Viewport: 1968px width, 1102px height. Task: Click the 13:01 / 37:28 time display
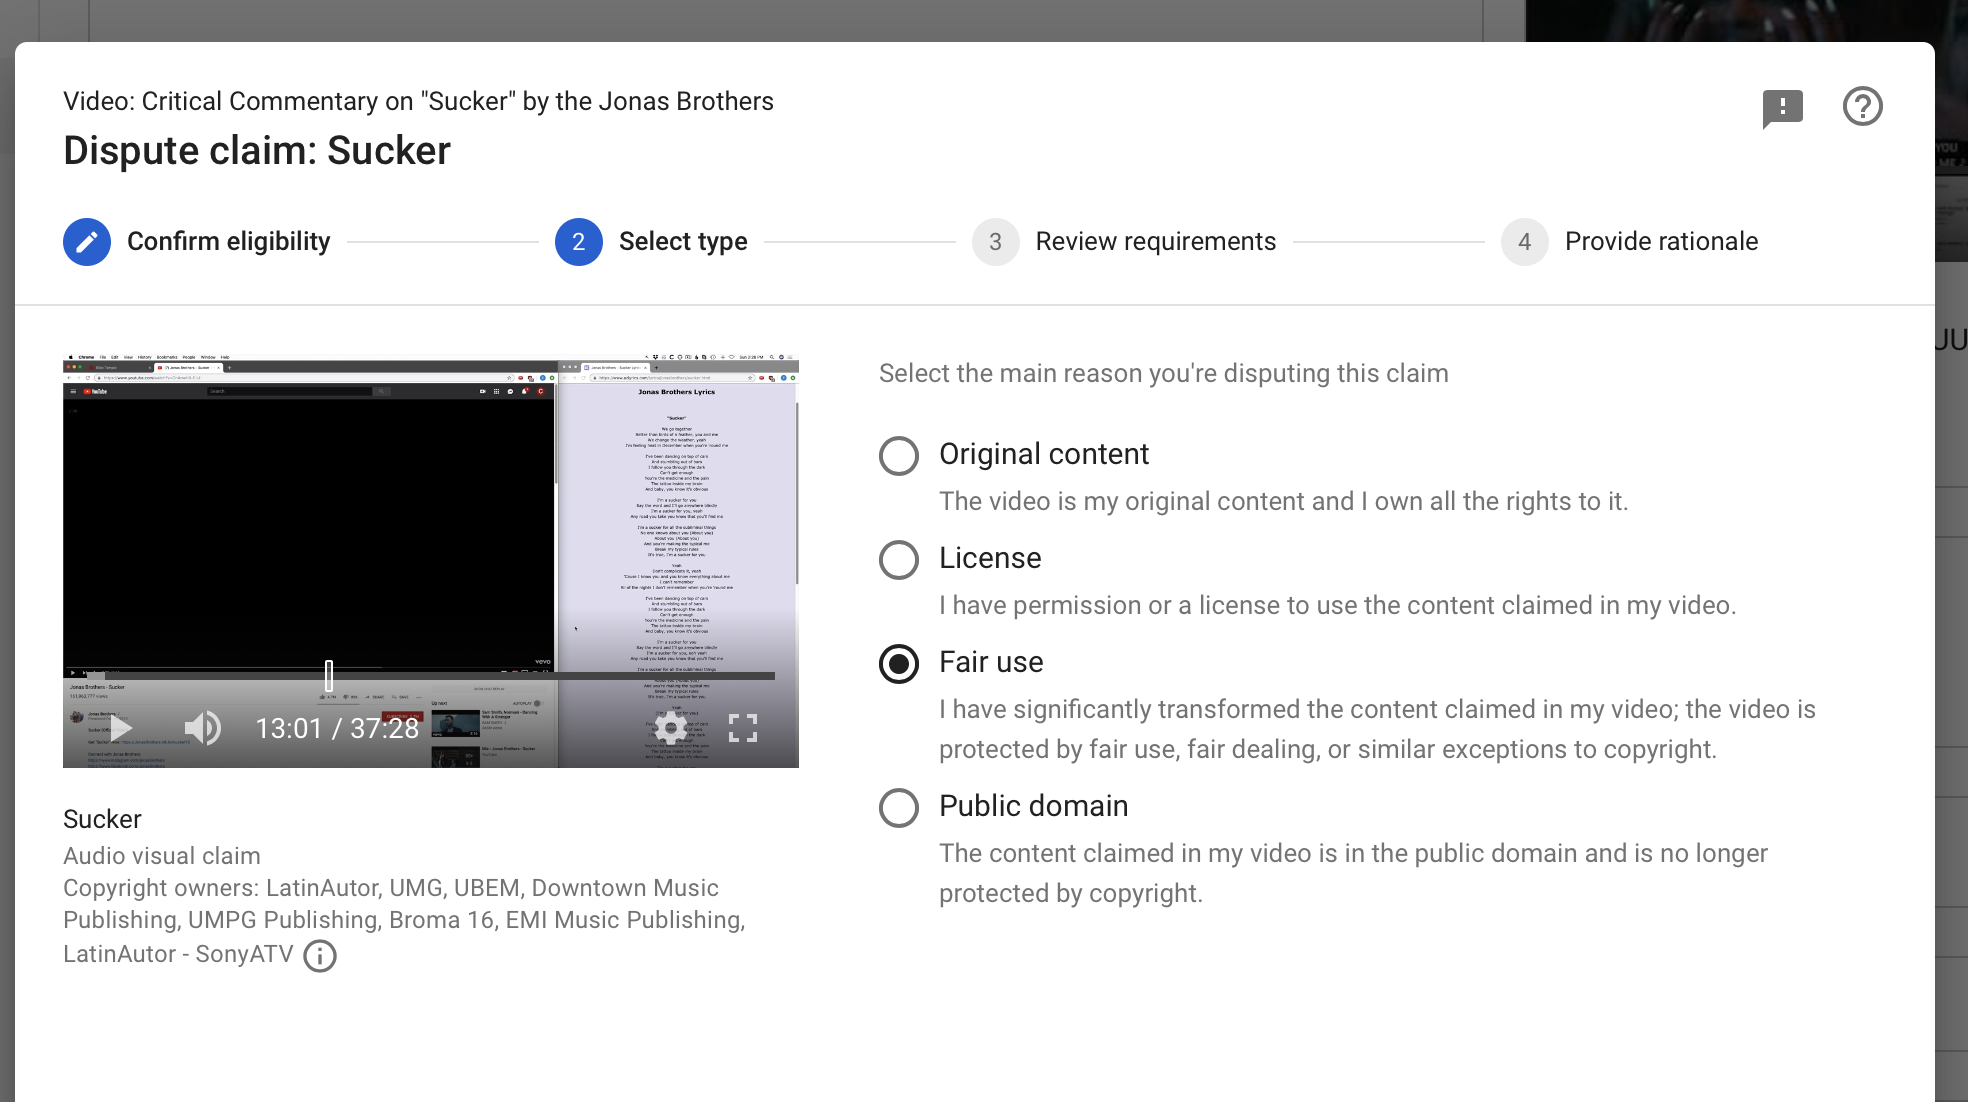point(337,728)
